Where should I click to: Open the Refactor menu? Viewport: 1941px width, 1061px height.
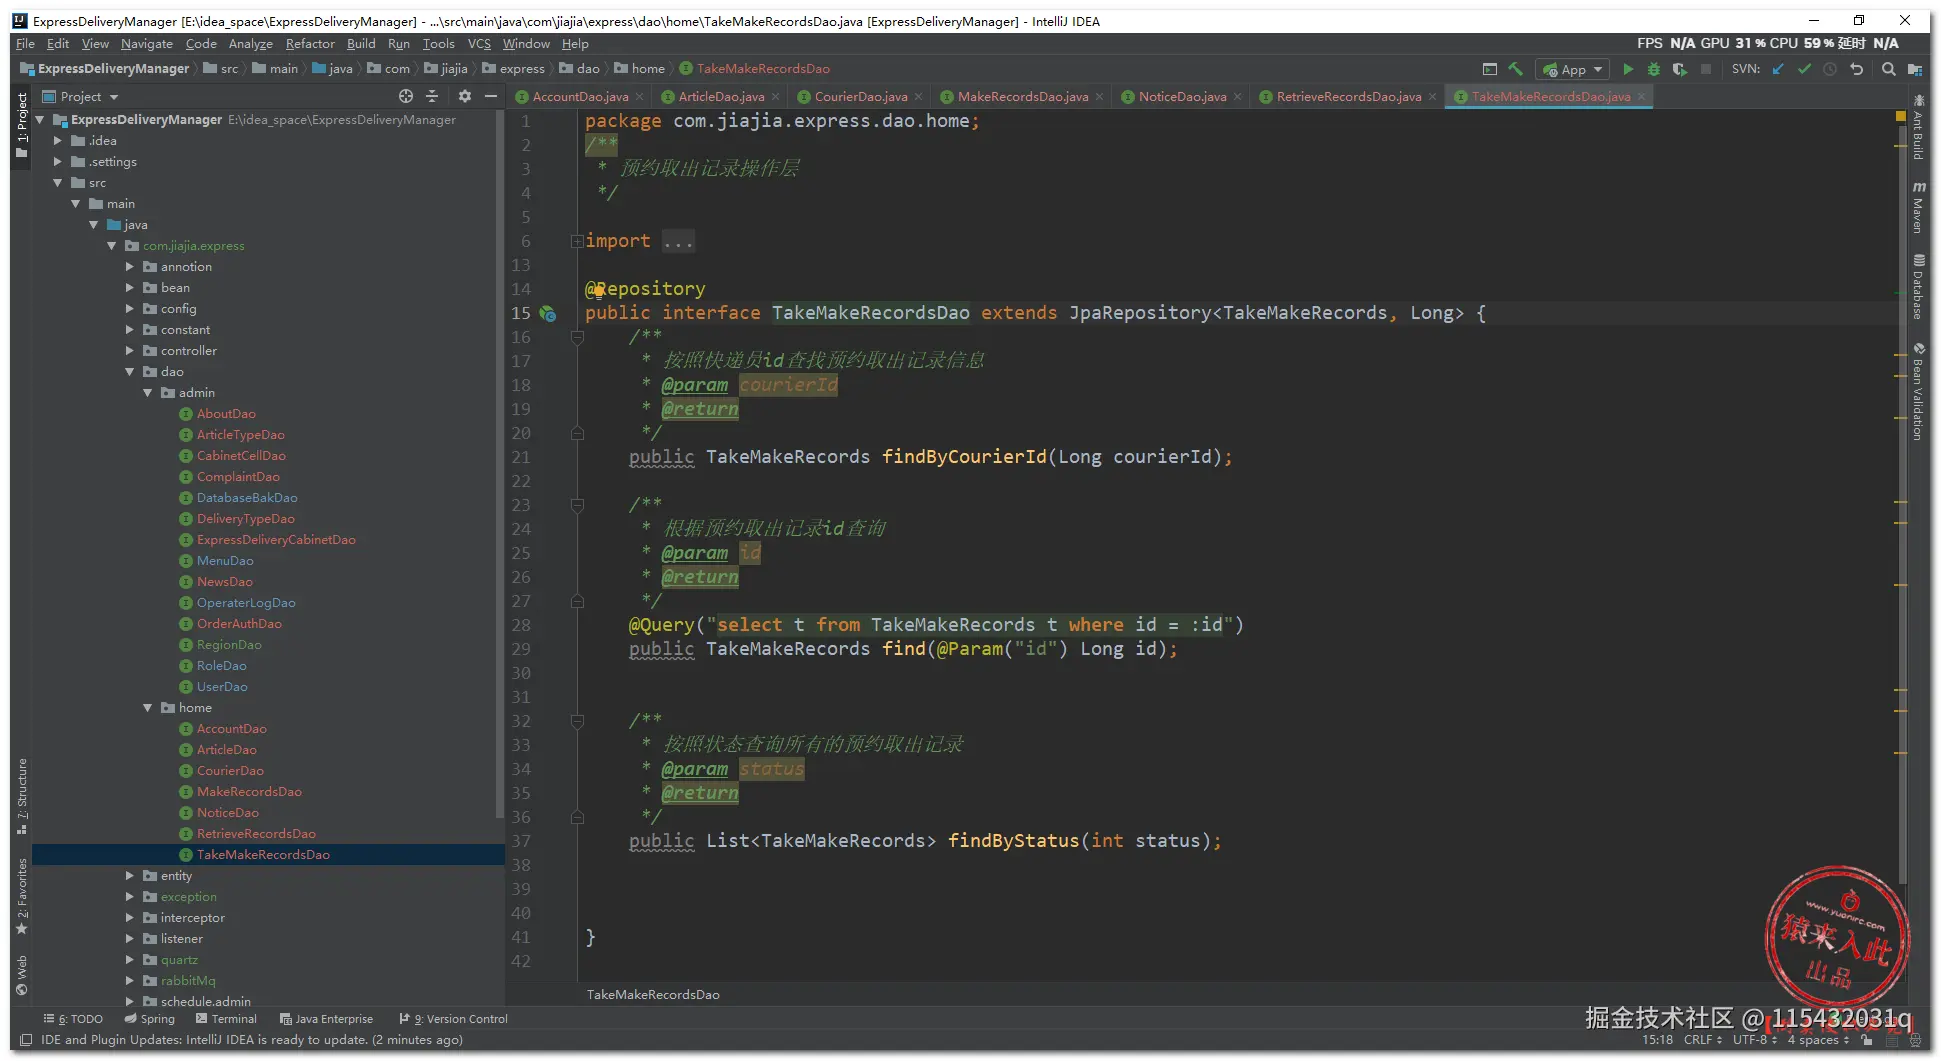click(x=310, y=44)
